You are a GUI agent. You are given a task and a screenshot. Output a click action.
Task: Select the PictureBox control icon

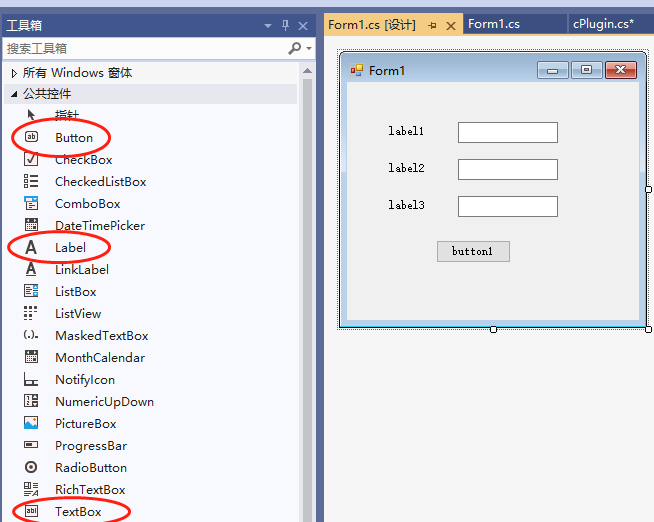click(31, 423)
